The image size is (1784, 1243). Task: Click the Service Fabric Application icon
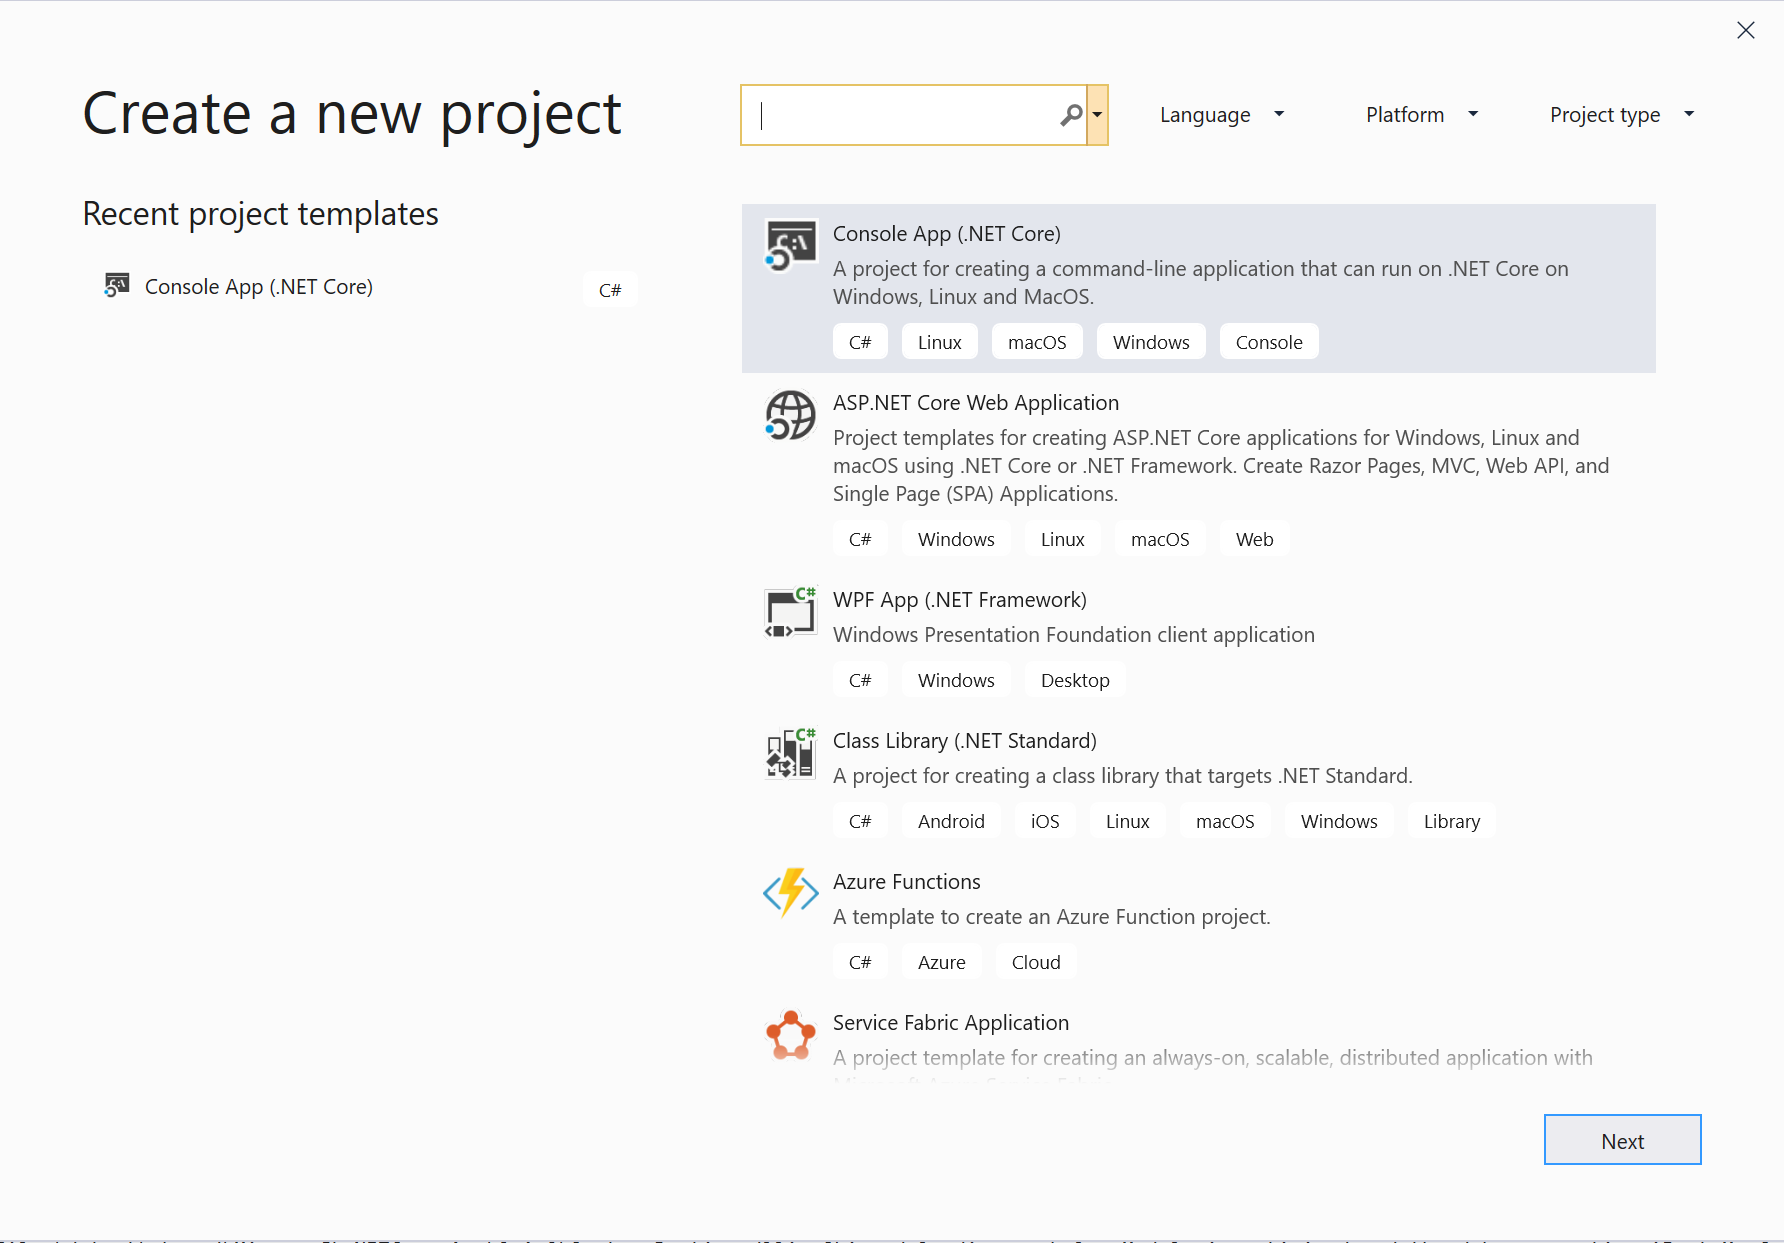tap(790, 1035)
